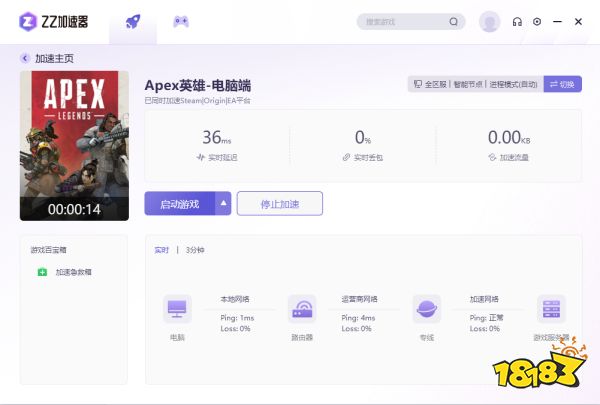Click the 实时丢包 link icon
The height and width of the screenshot is (405, 600).
pos(346,157)
